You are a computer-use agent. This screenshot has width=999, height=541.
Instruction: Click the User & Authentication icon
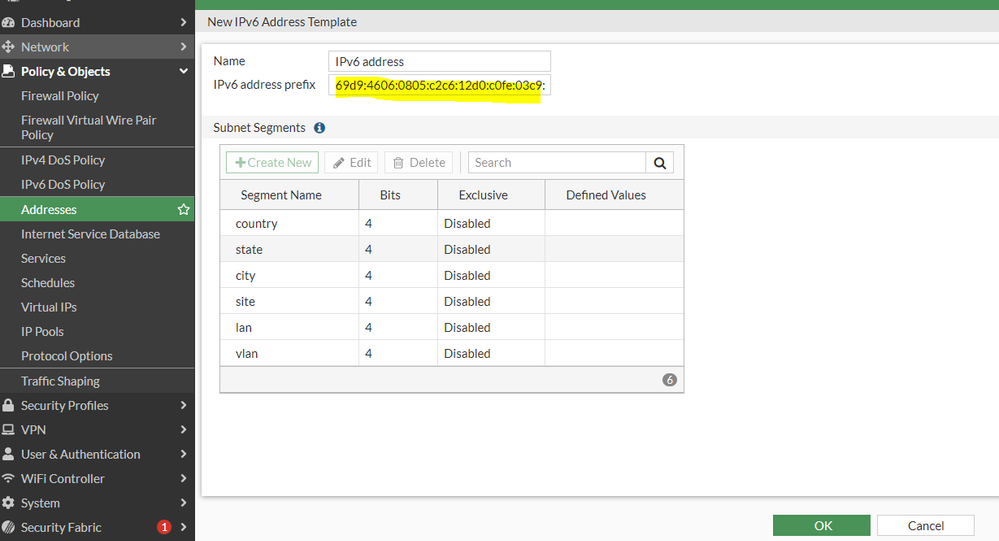point(9,454)
